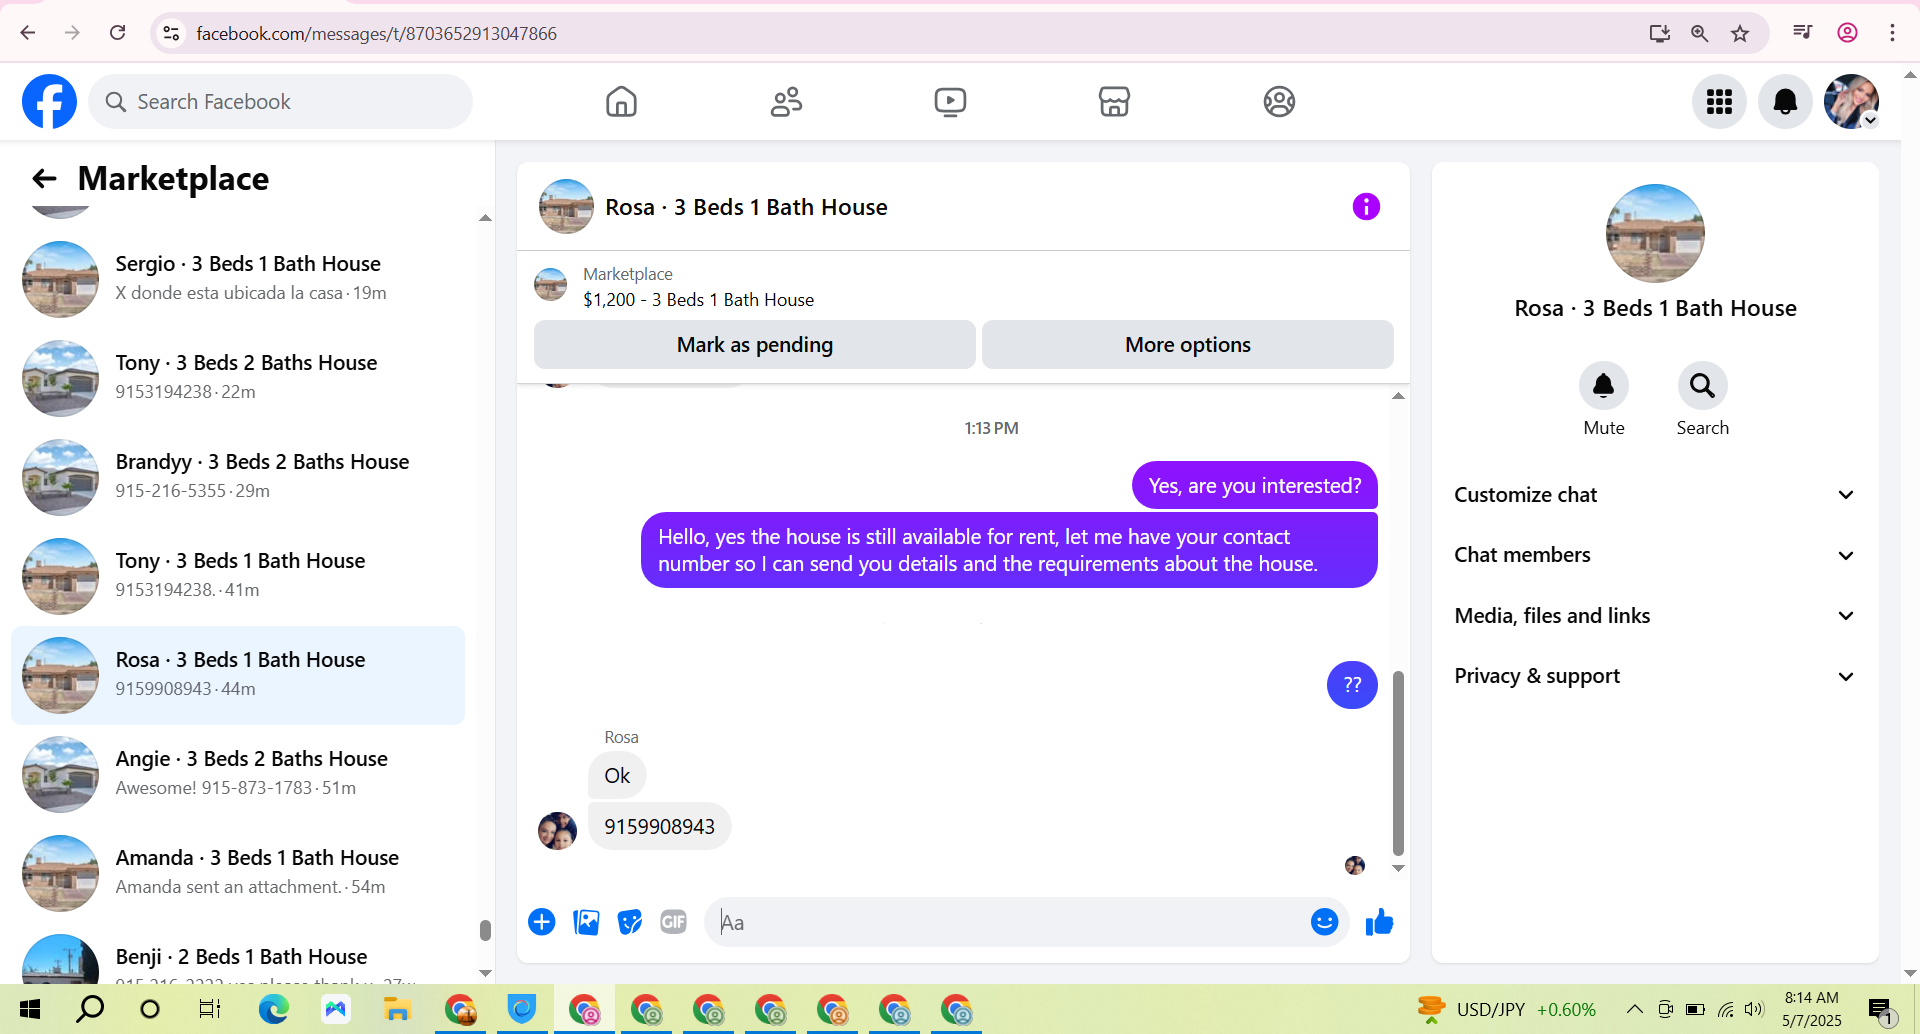Screen dimensions: 1920x1034
Task: Open the $1,200 listing link
Action: click(x=698, y=300)
